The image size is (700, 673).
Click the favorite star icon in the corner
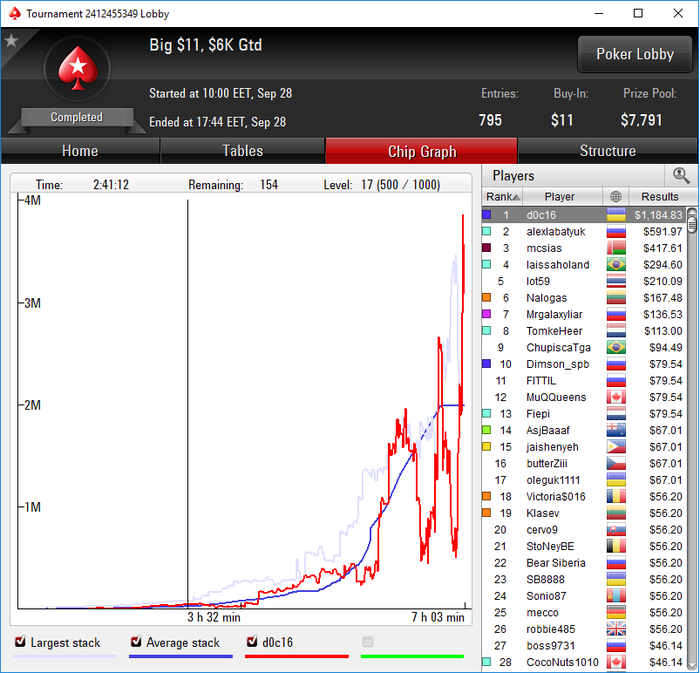click(x=11, y=41)
